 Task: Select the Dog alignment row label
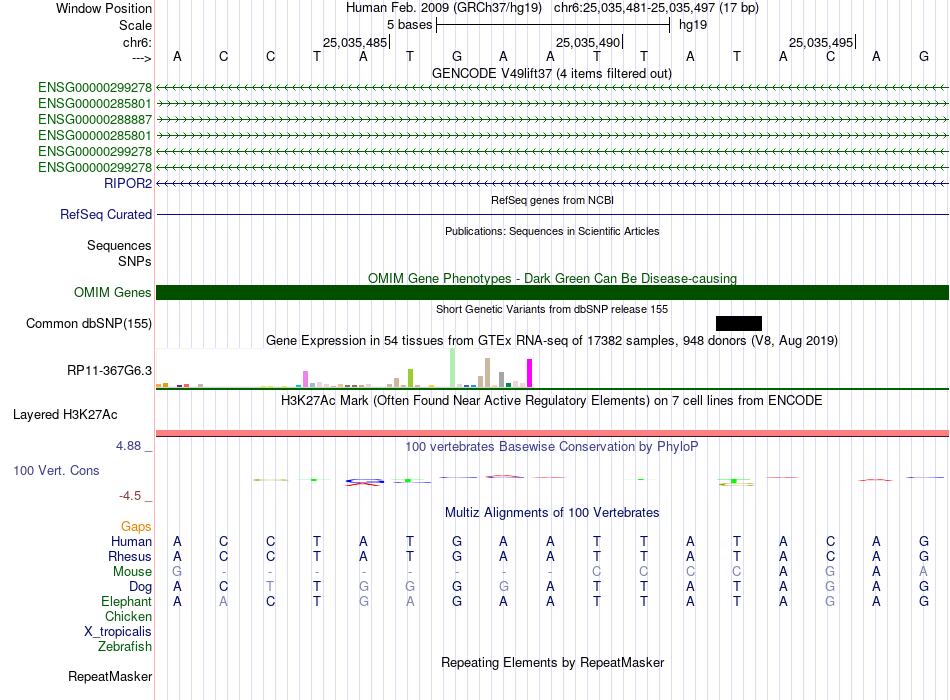point(140,587)
